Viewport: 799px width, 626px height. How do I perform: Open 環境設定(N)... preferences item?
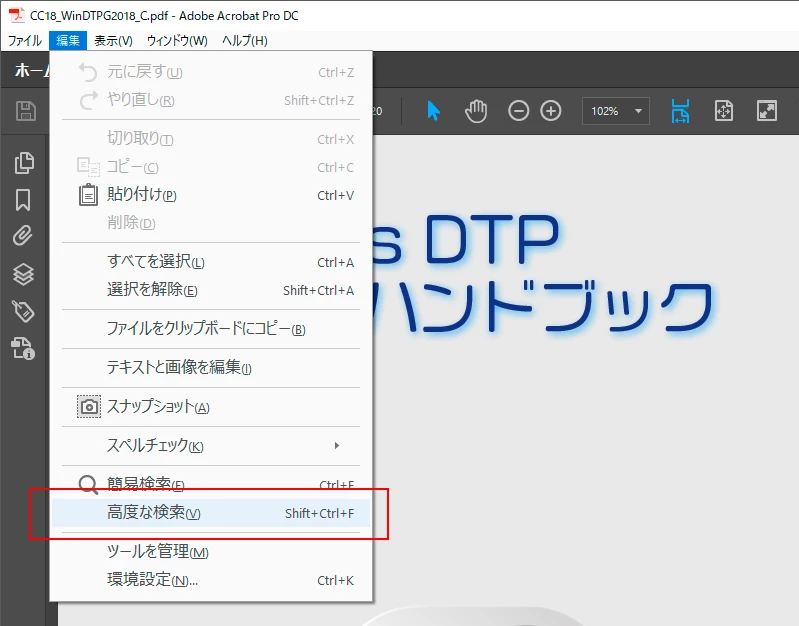(211, 580)
